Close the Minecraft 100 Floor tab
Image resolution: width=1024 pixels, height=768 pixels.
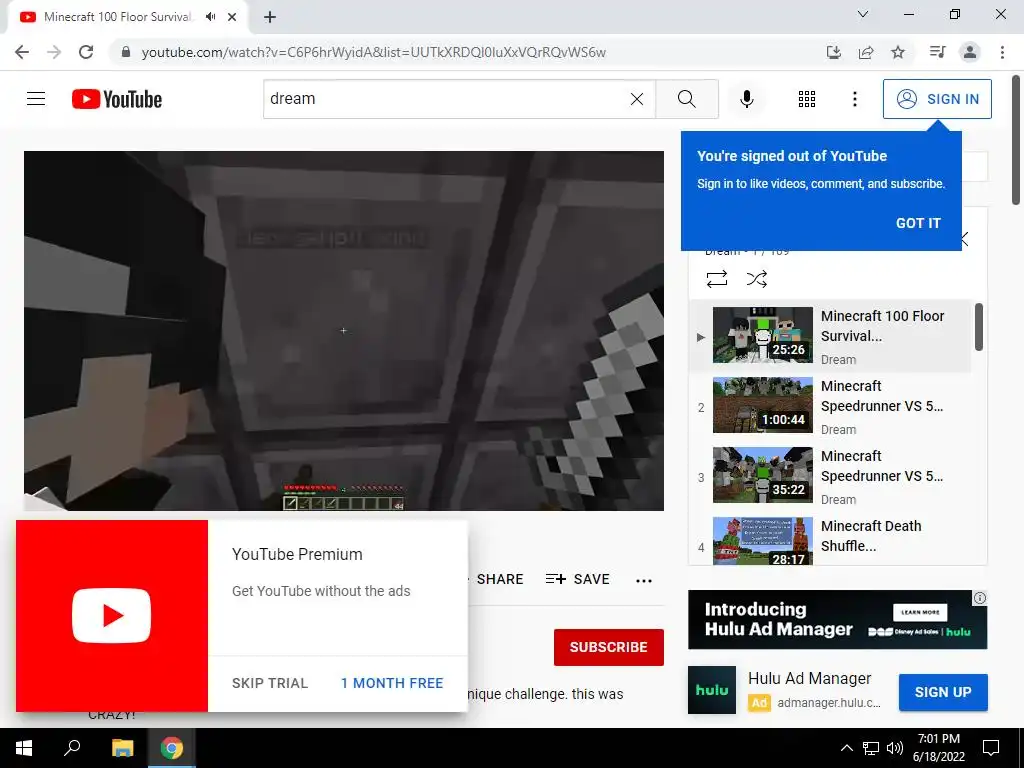pyautogui.click(x=232, y=17)
